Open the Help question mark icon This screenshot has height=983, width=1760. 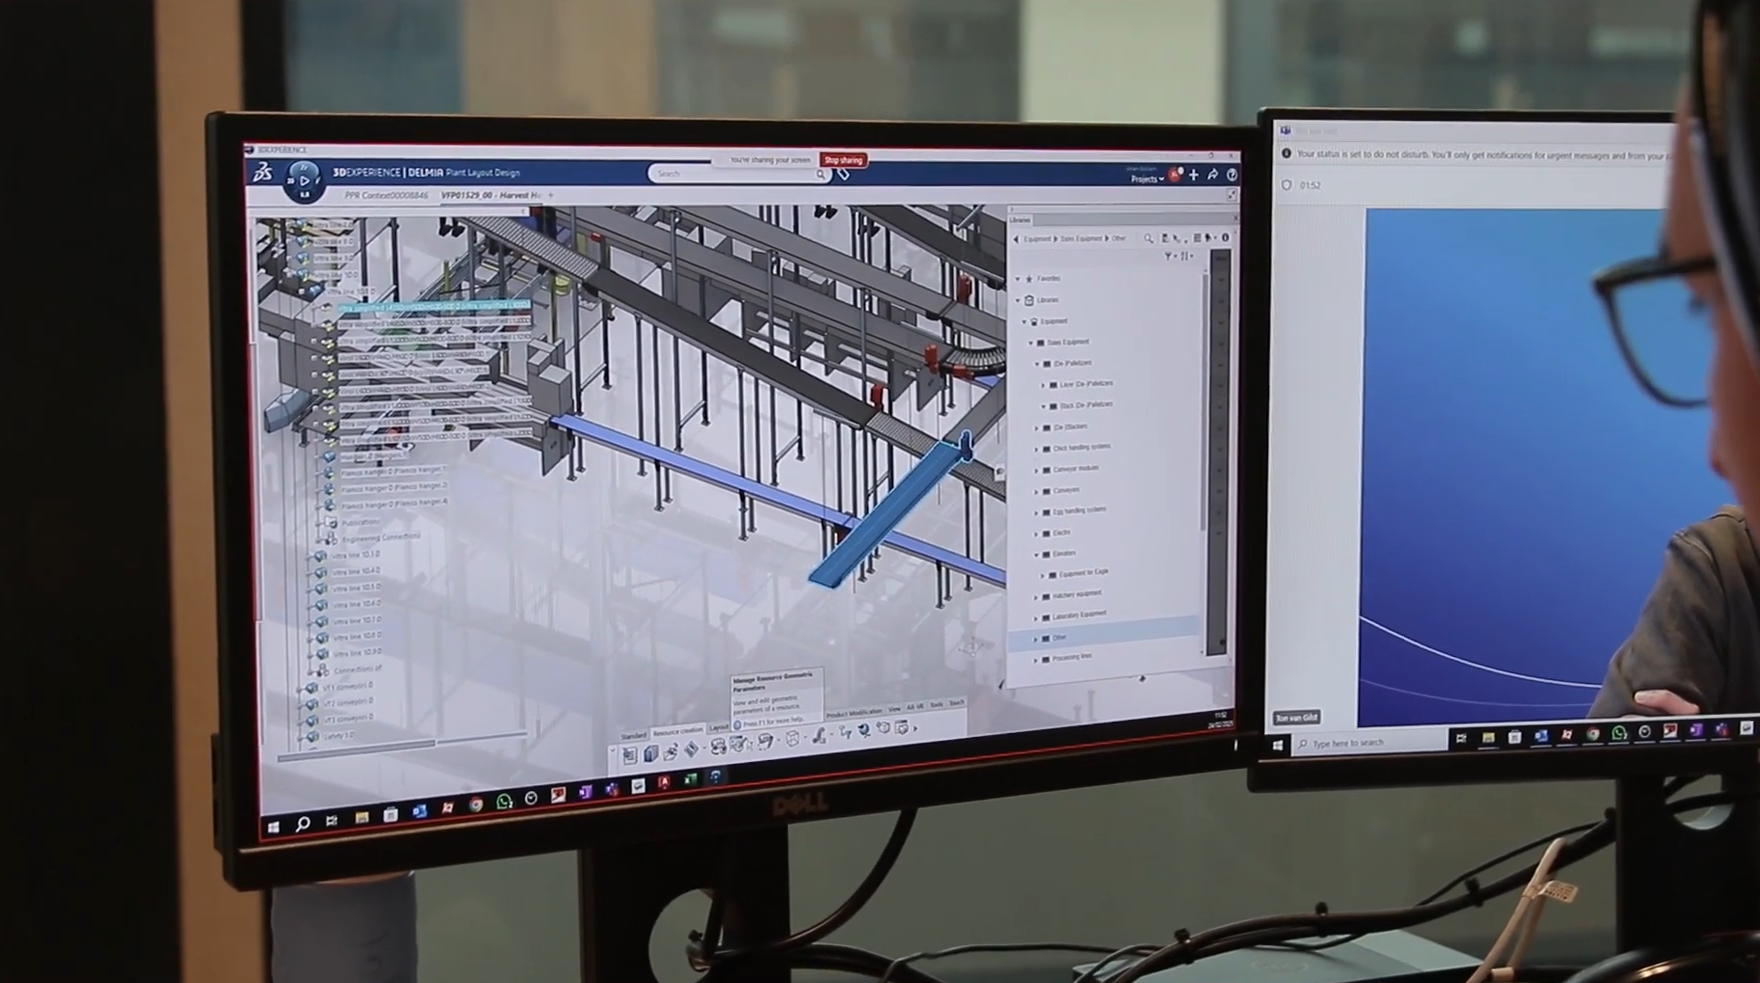[x=1231, y=175]
